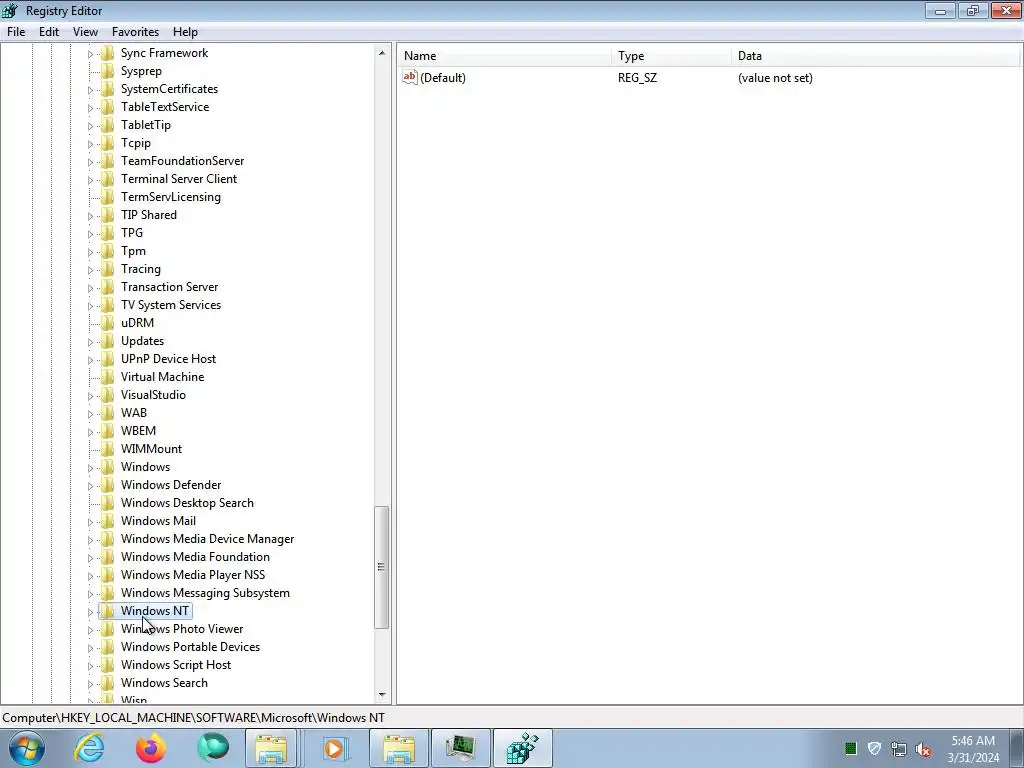
Task: Click the network tray icon
Action: 899,749
